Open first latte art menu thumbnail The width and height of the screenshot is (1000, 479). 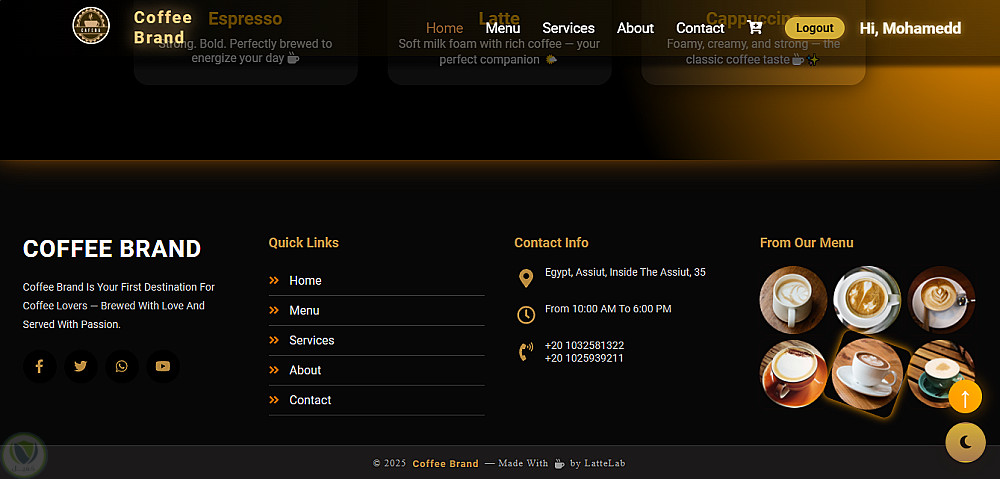[x=793, y=300]
